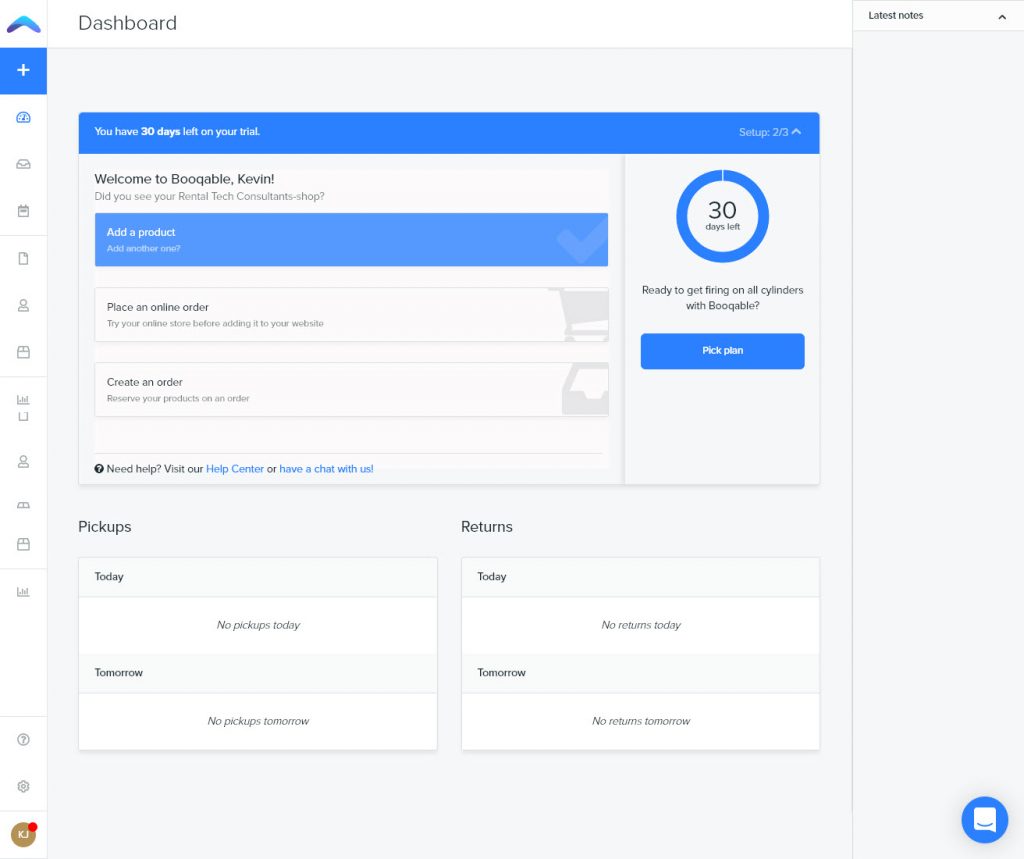Open the Add a product setup step
Screen dimensions: 1024x859
(x=351, y=239)
